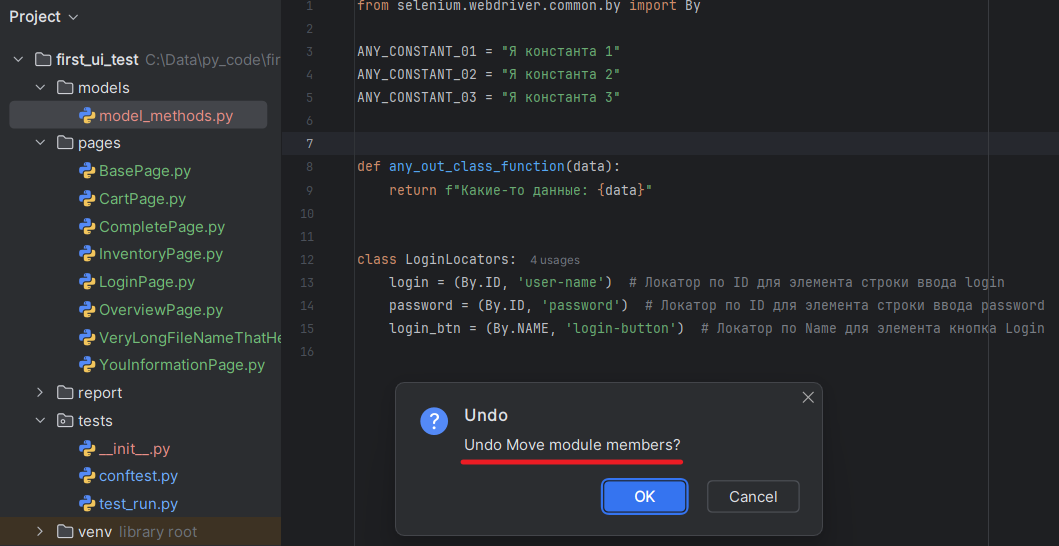Expand the report folder
This screenshot has height=546, width=1059.
click(x=41, y=393)
